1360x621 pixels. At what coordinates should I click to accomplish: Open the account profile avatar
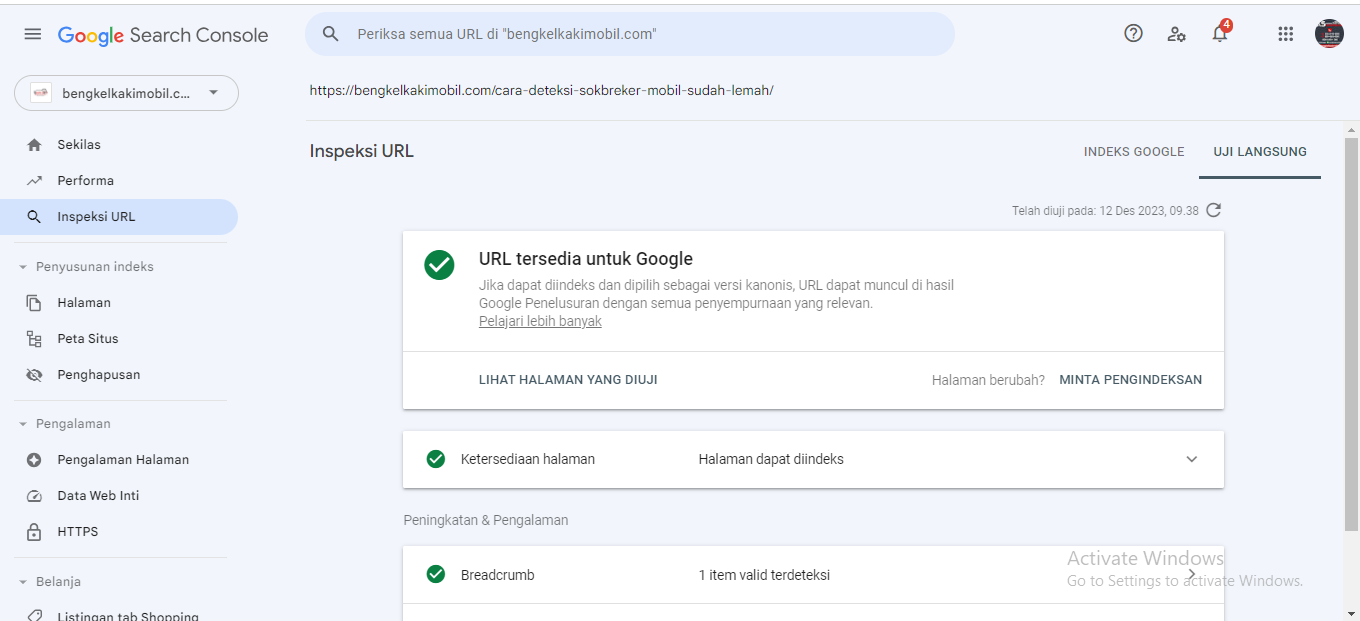pyautogui.click(x=1329, y=34)
